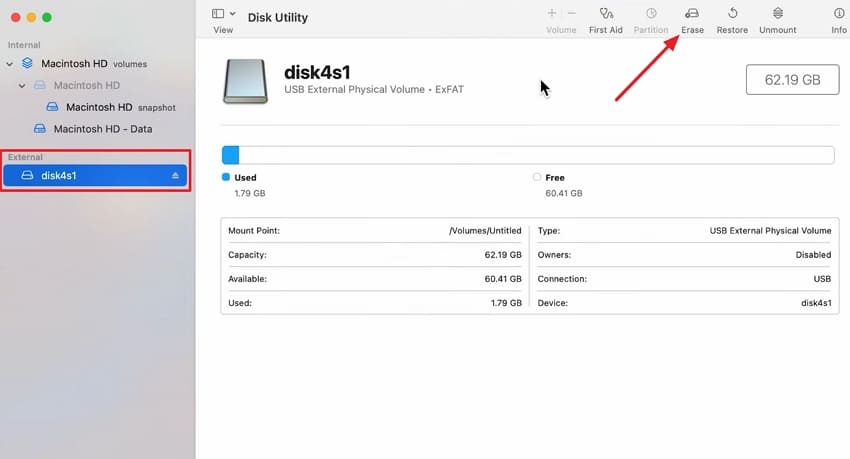Click the Device disk4s1 value
The width and height of the screenshot is (850, 459).
tap(816, 303)
